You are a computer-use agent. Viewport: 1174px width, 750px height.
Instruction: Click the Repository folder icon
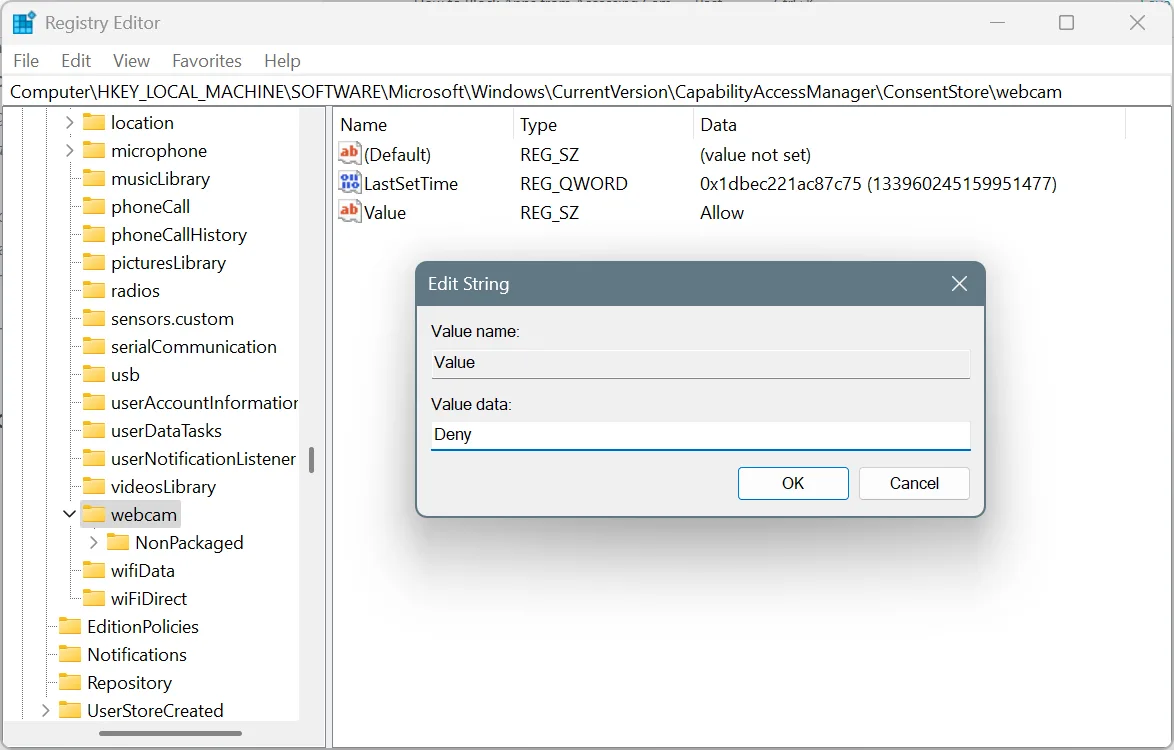pyautogui.click(x=70, y=682)
